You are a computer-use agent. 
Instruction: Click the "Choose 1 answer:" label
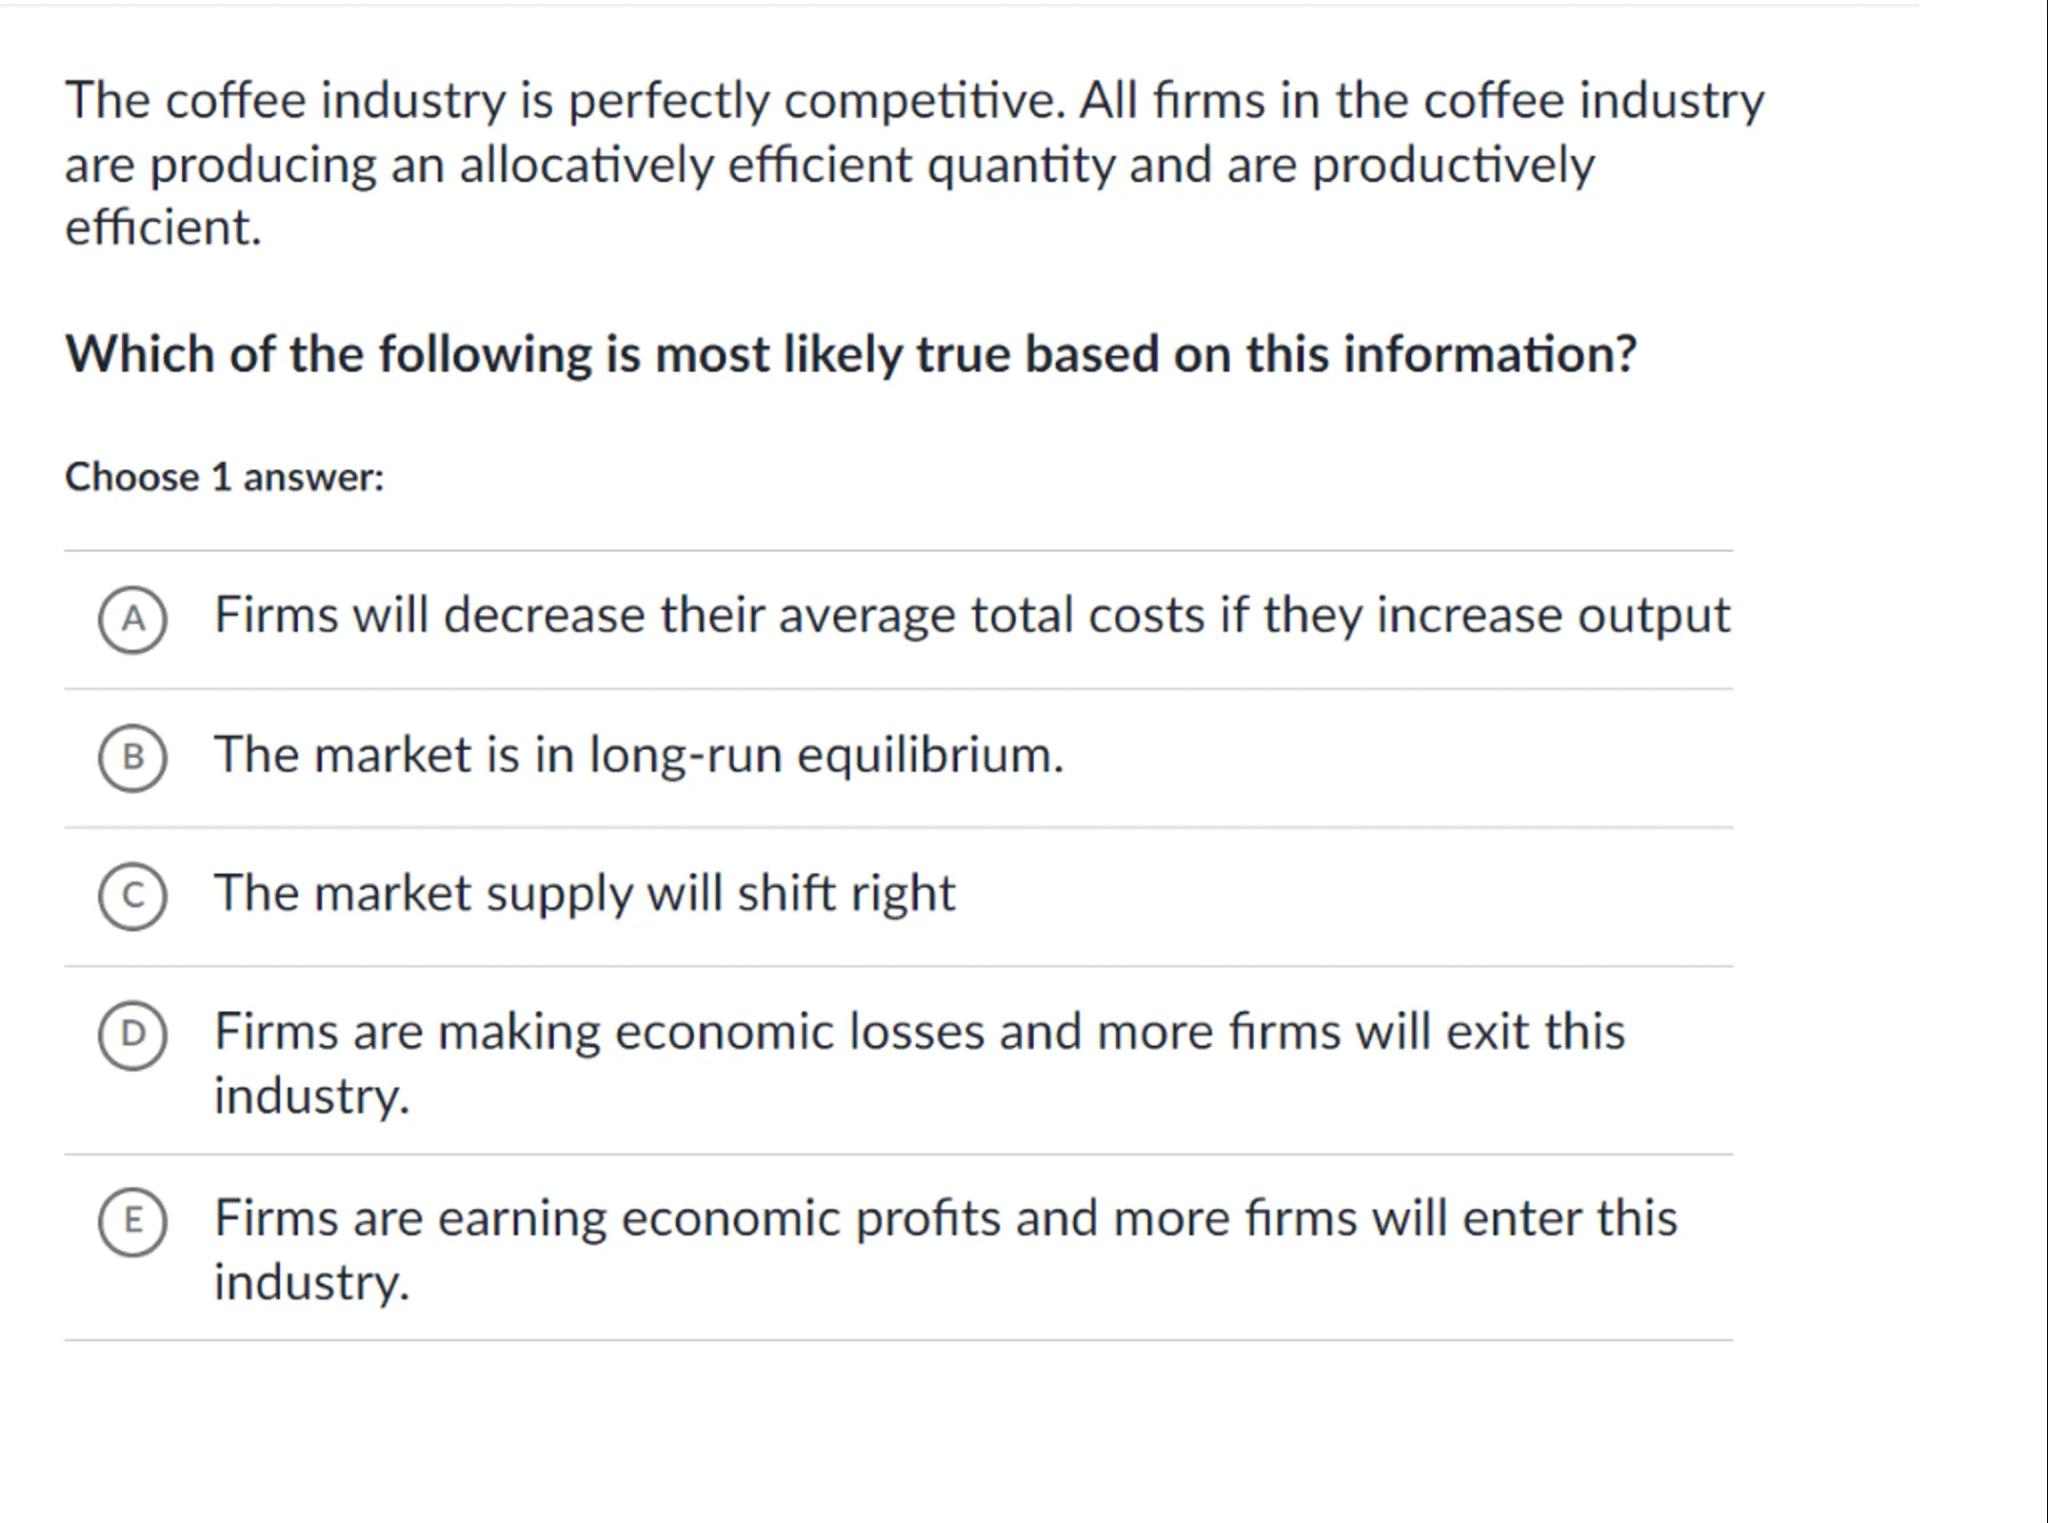coord(224,477)
